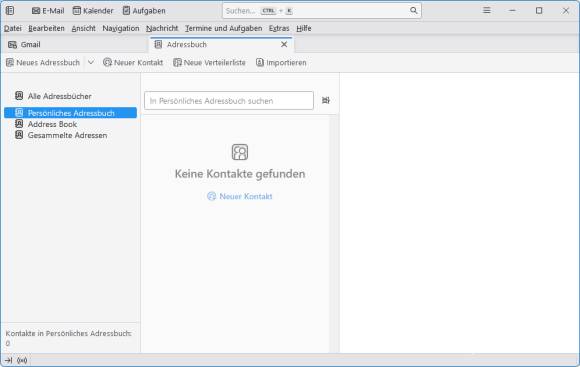580x367 pixels.
Task: Click Neues Adressbuch button
Action: pos(43,63)
